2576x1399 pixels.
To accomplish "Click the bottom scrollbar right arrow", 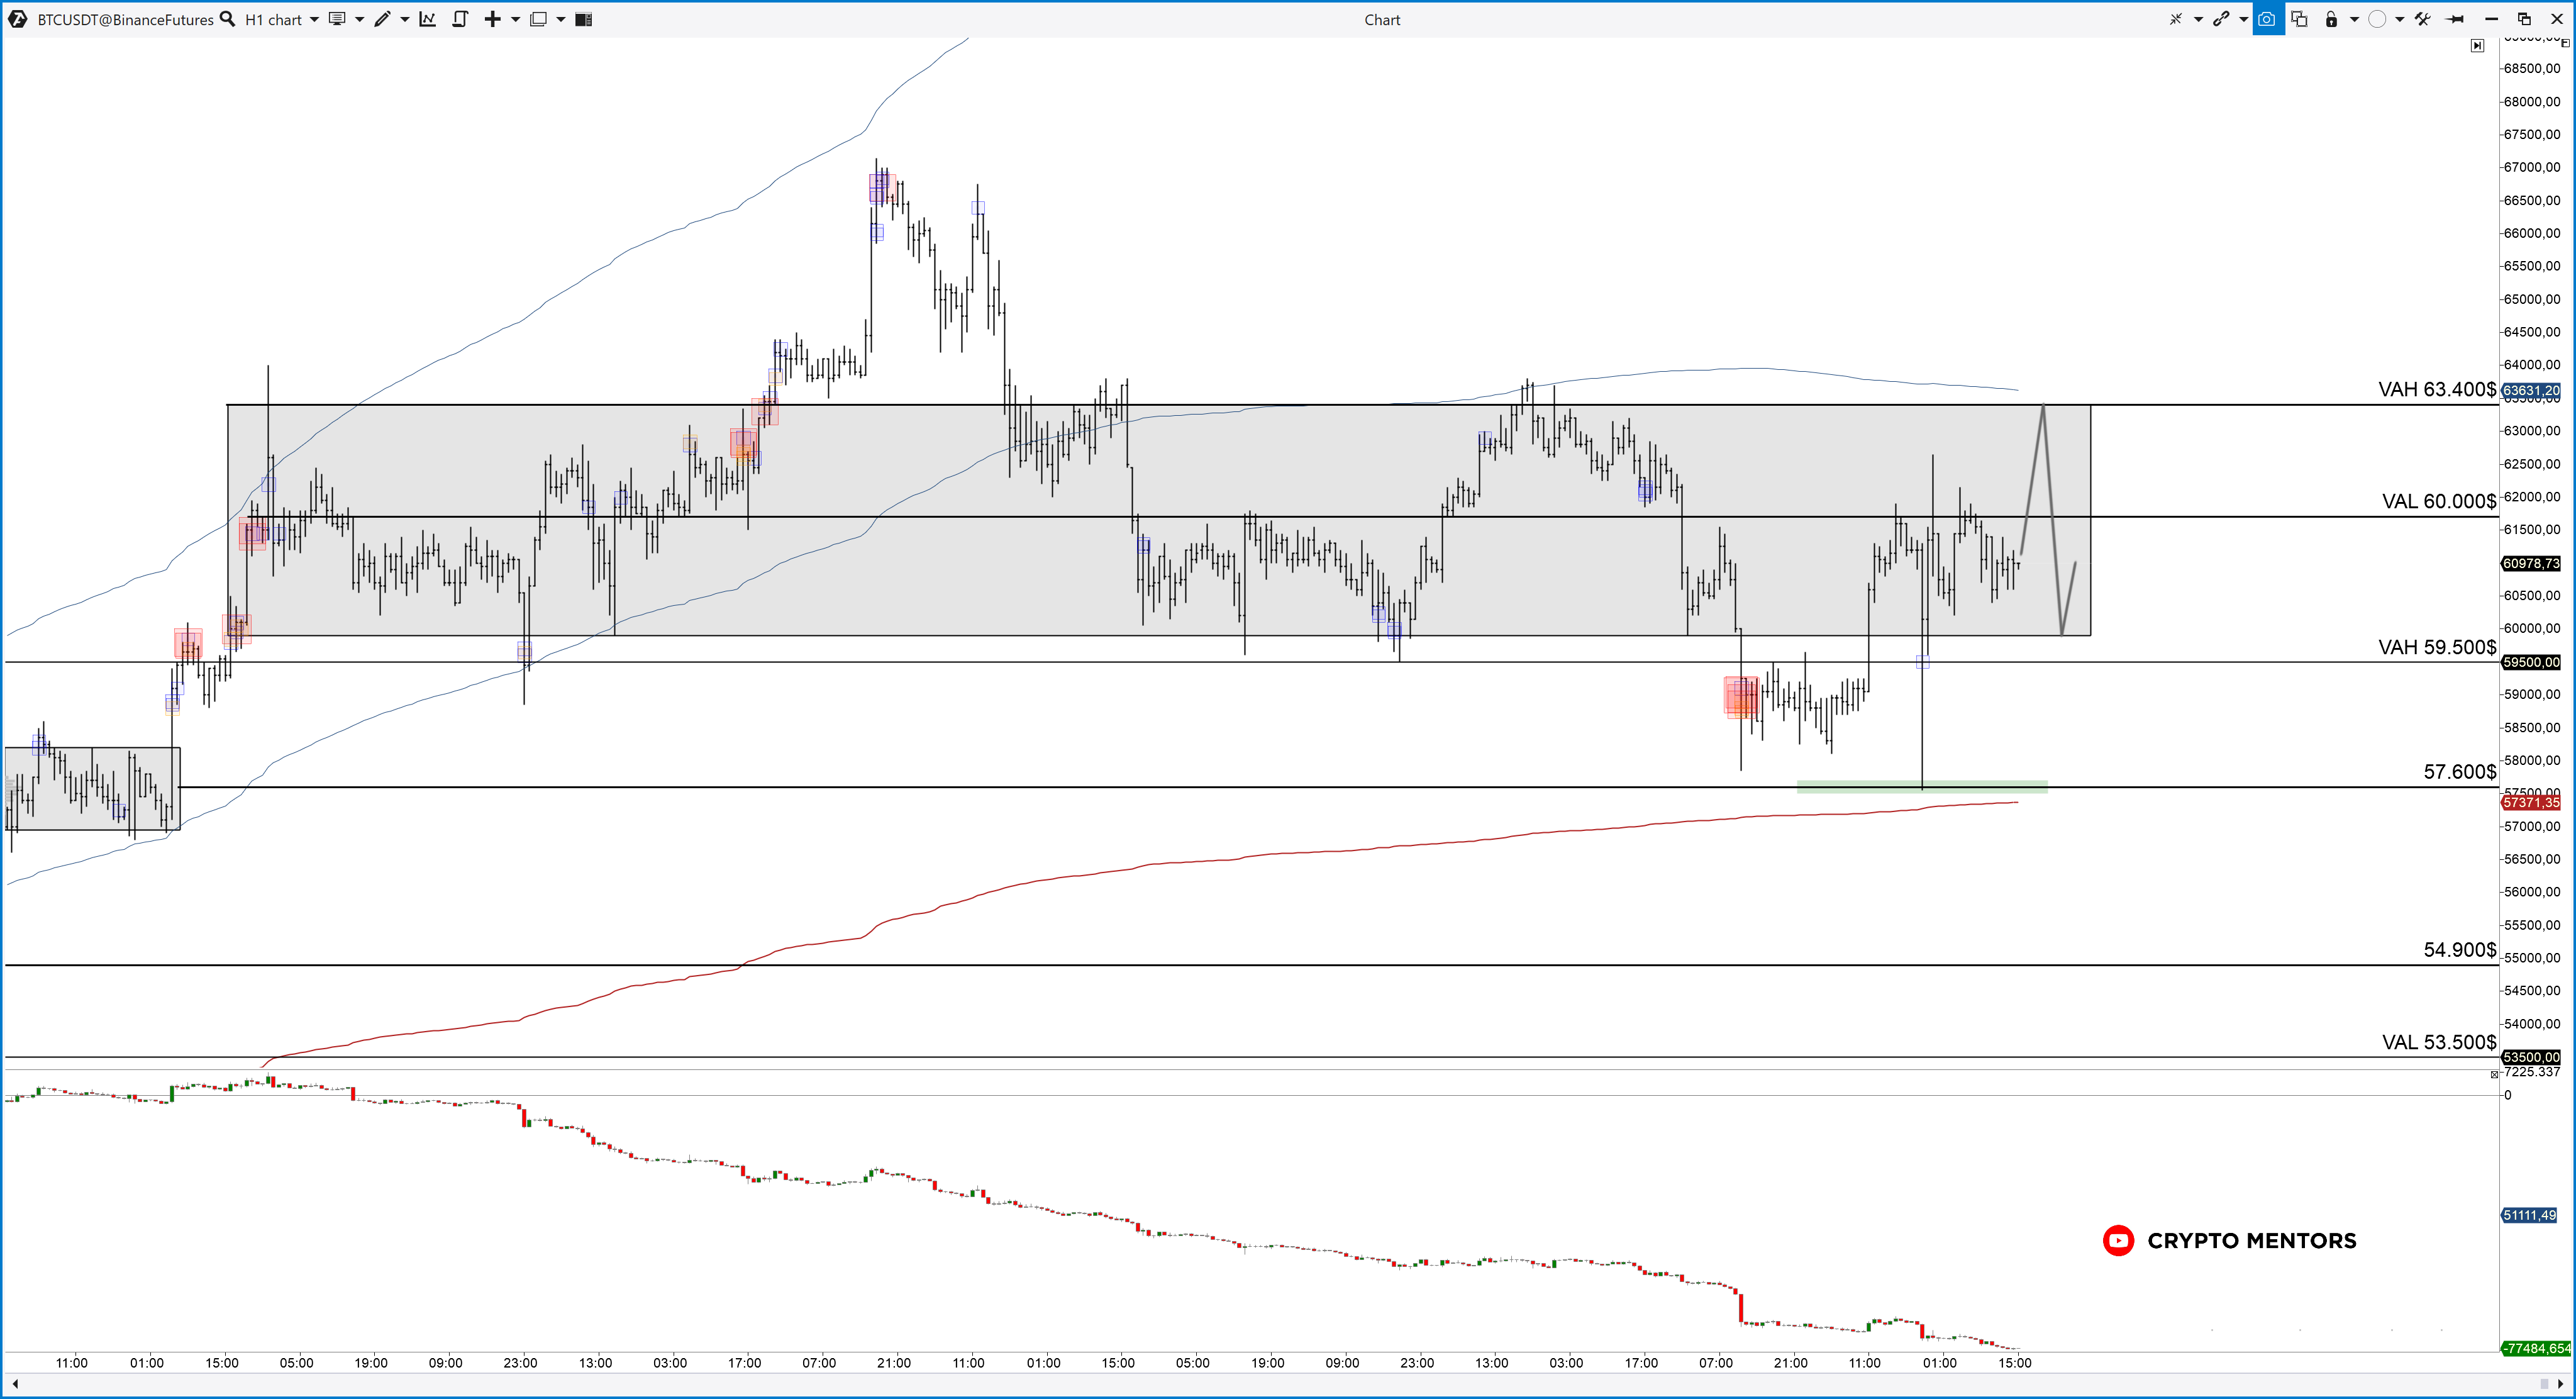I will coord(2560,1383).
